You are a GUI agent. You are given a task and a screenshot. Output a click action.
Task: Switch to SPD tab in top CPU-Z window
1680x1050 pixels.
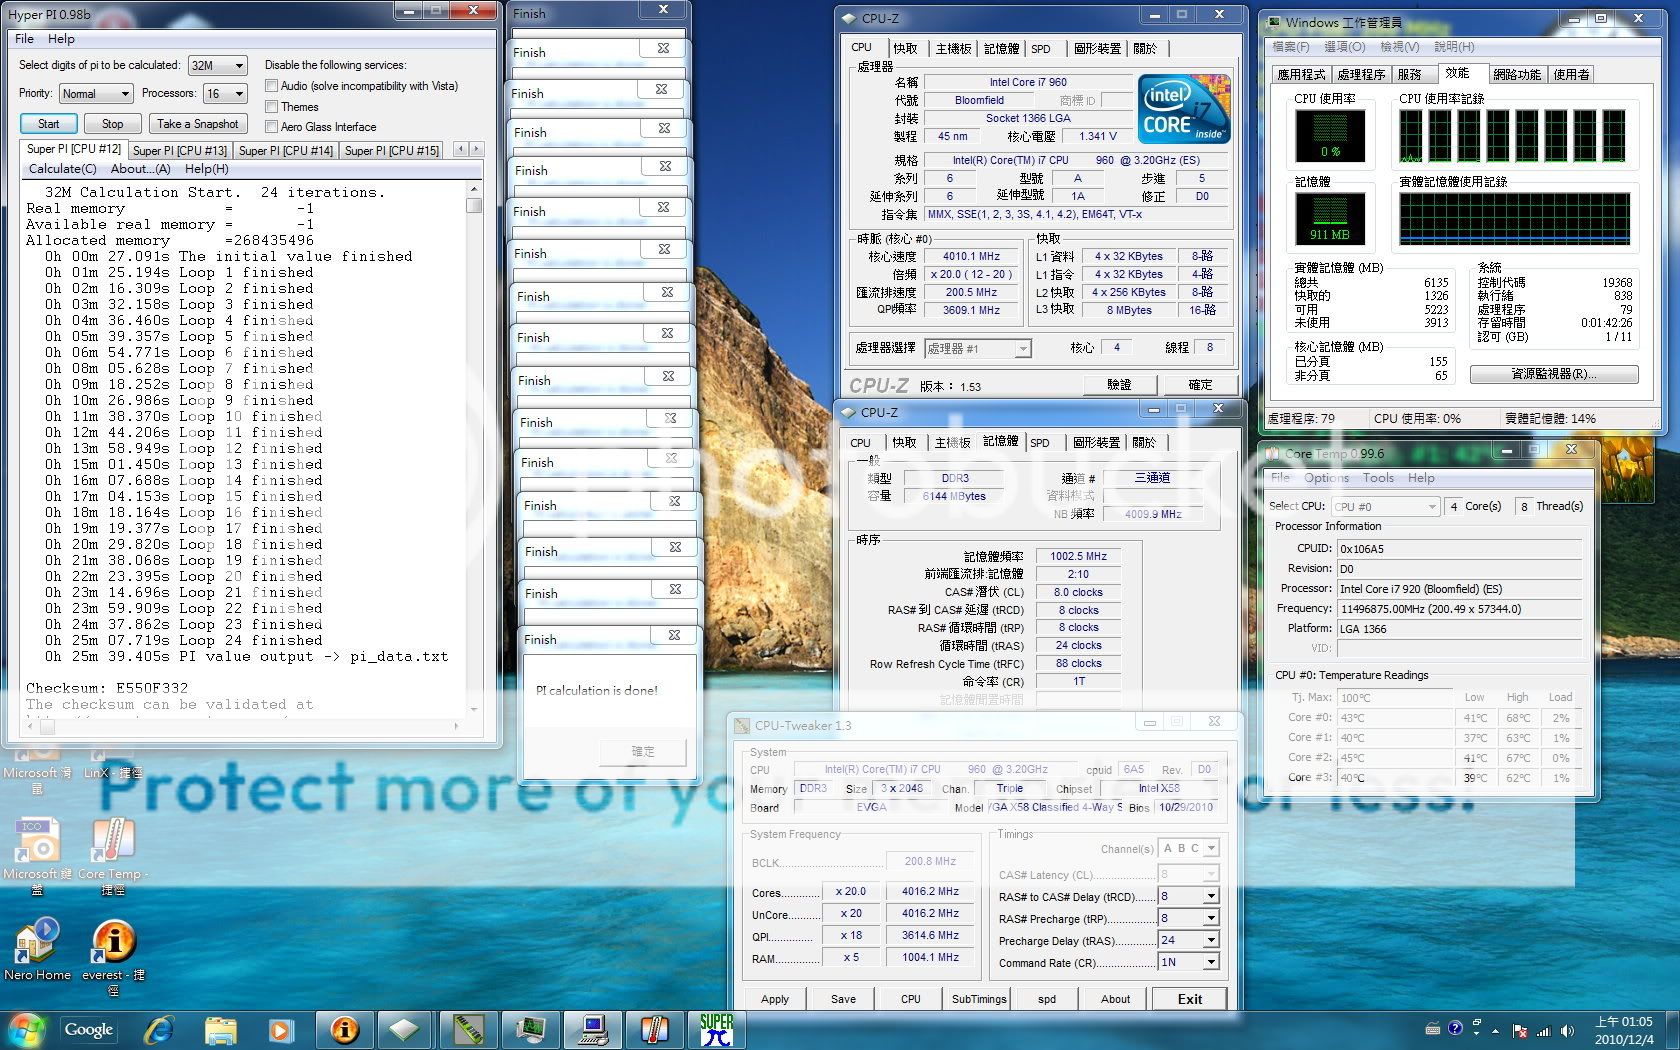click(1041, 49)
